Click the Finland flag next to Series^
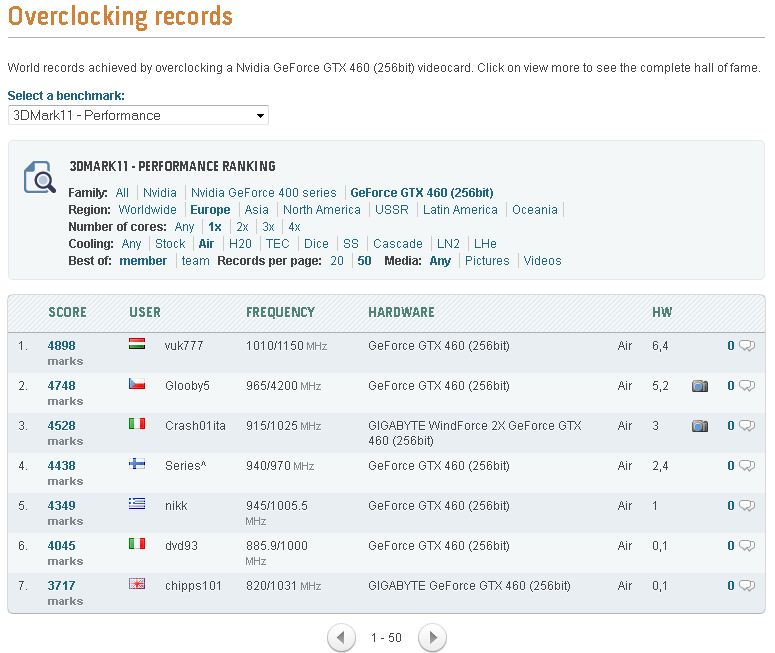This screenshot has width=775, height=653. tap(137, 464)
